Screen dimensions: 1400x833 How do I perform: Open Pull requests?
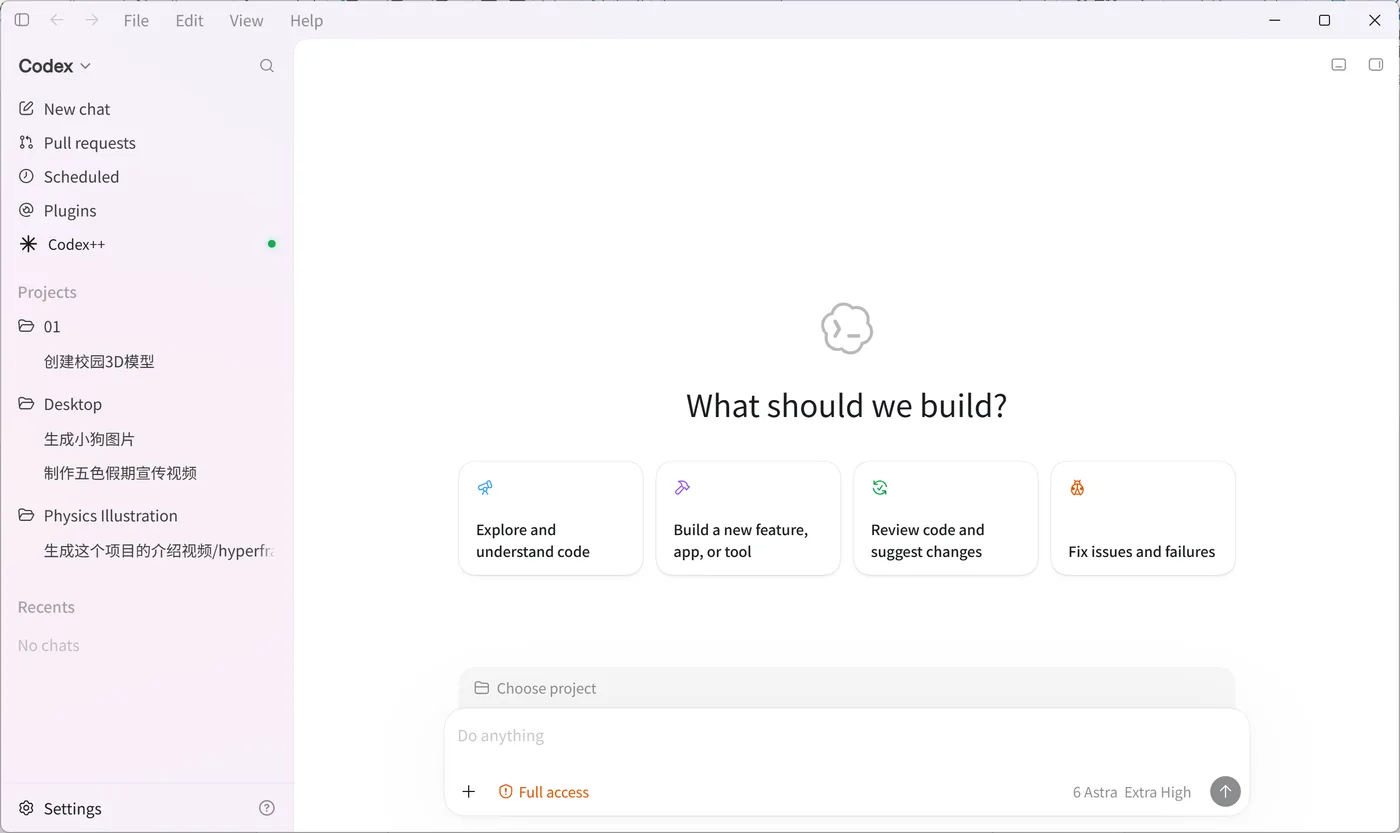point(147,143)
